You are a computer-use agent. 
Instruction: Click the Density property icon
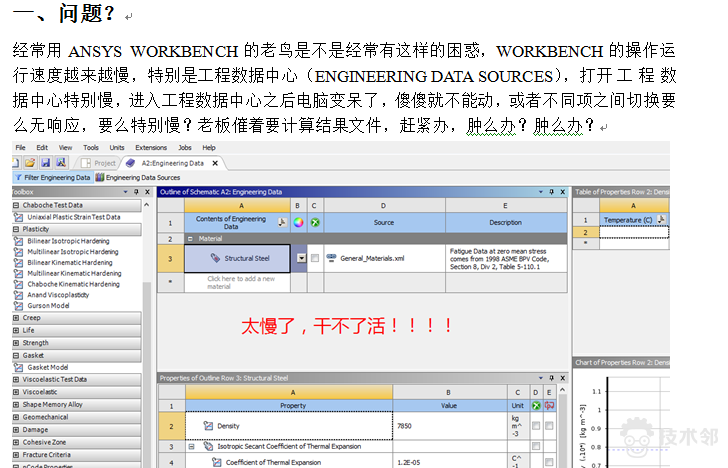[x=208, y=426]
